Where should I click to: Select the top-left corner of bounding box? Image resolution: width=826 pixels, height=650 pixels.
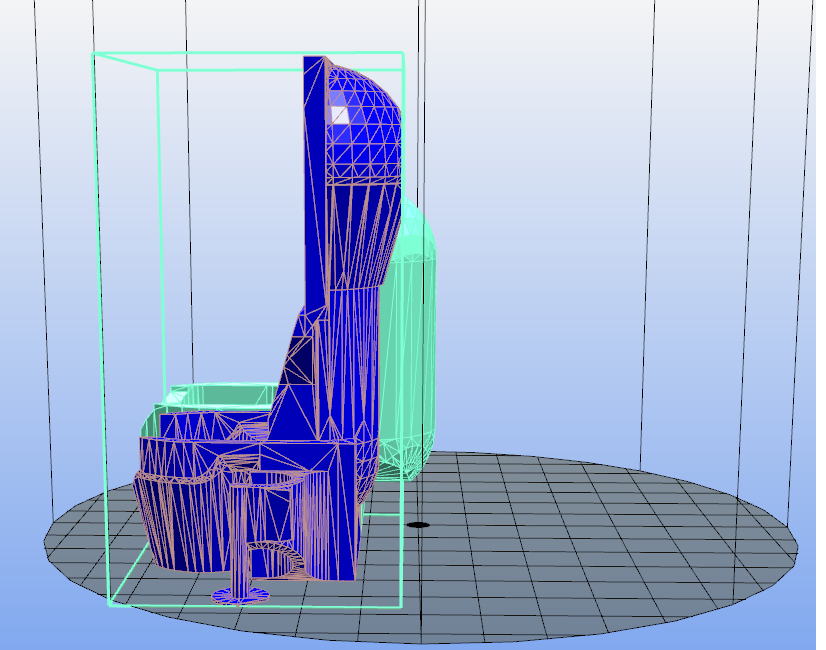coord(93,53)
